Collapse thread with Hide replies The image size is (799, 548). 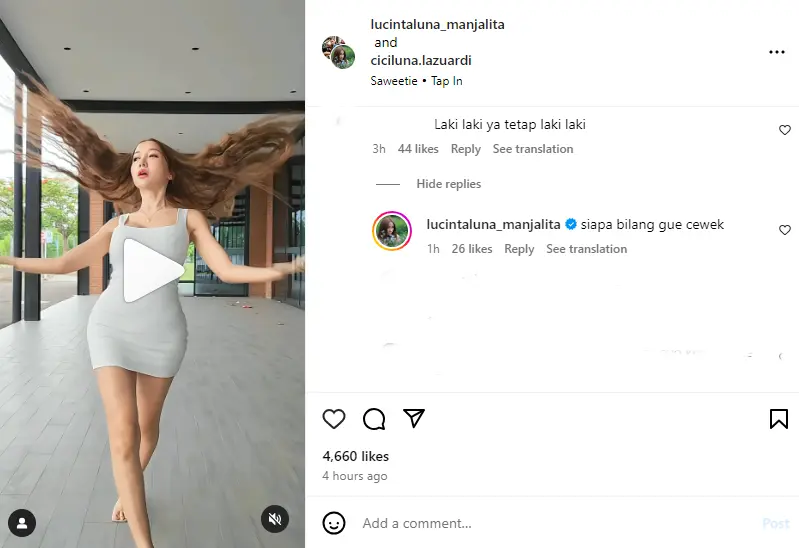click(x=448, y=184)
